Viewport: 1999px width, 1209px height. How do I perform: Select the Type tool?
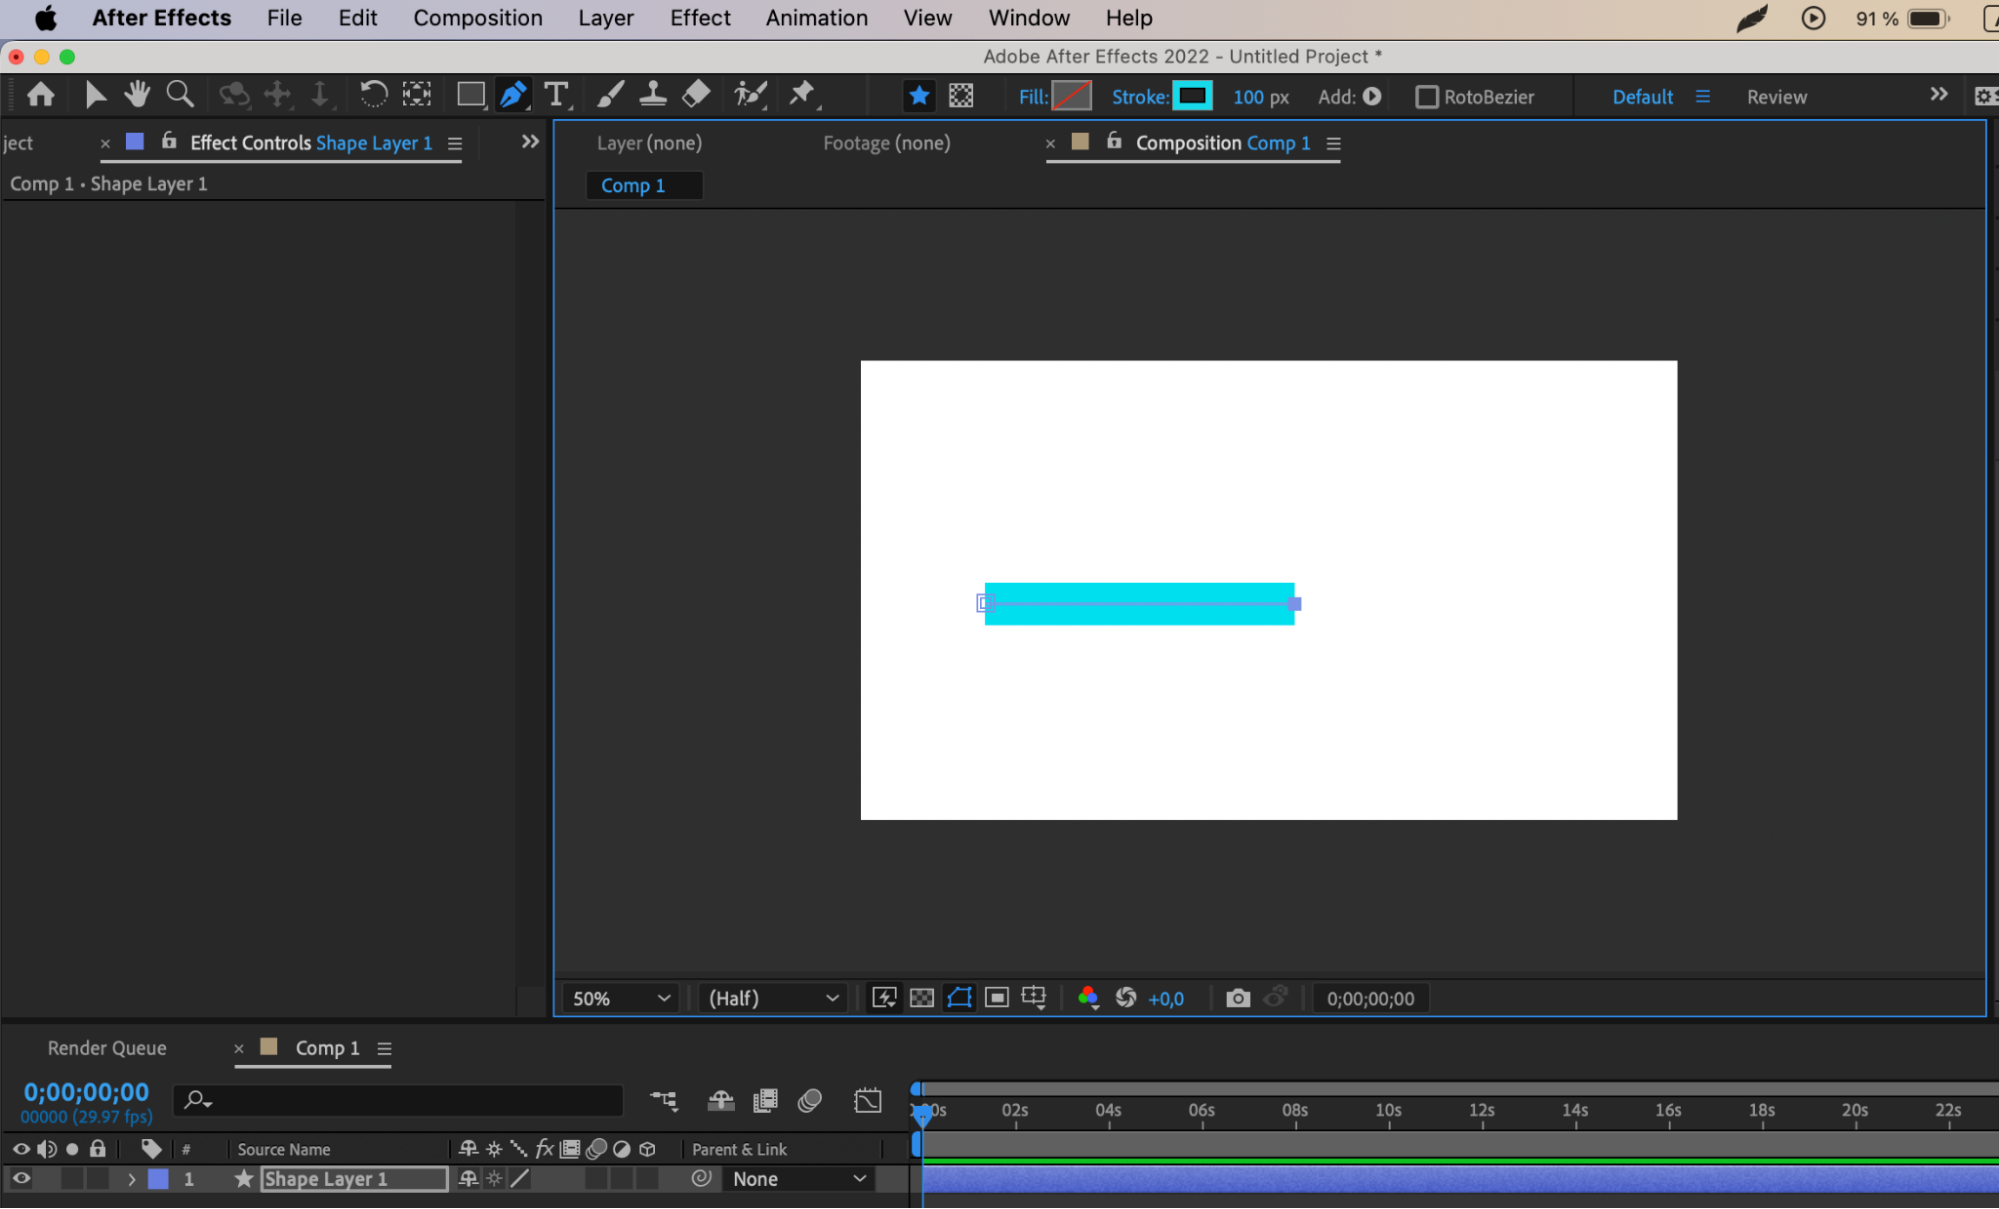pyautogui.click(x=556, y=95)
